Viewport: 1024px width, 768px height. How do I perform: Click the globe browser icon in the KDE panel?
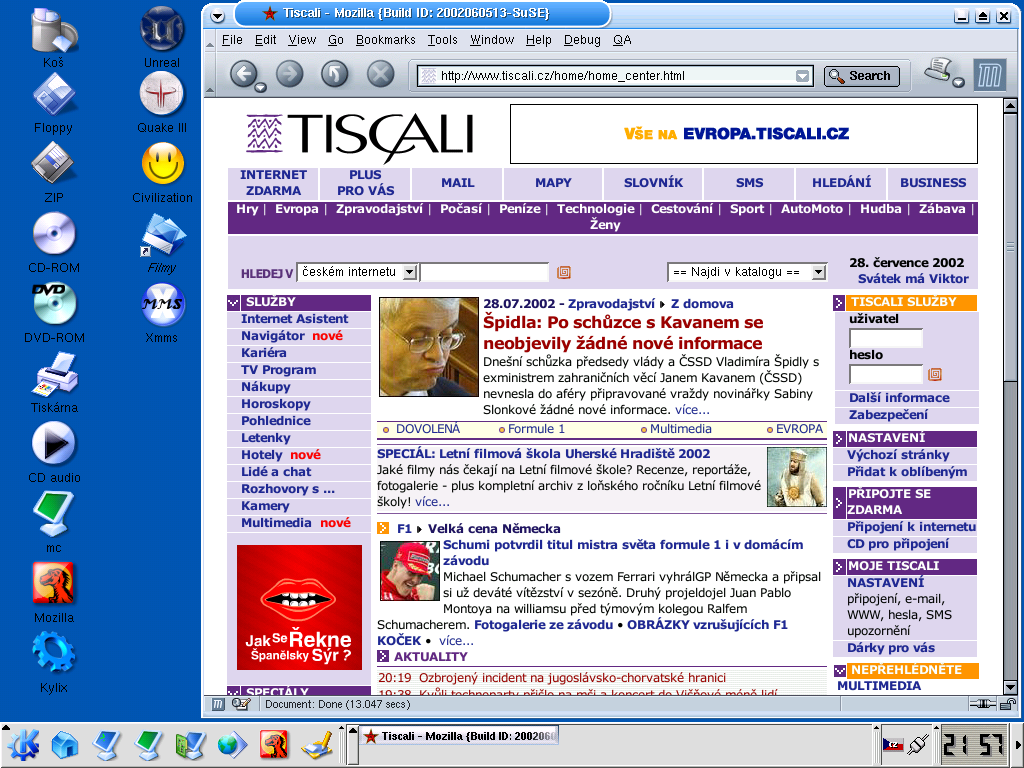pyautogui.click(x=232, y=744)
